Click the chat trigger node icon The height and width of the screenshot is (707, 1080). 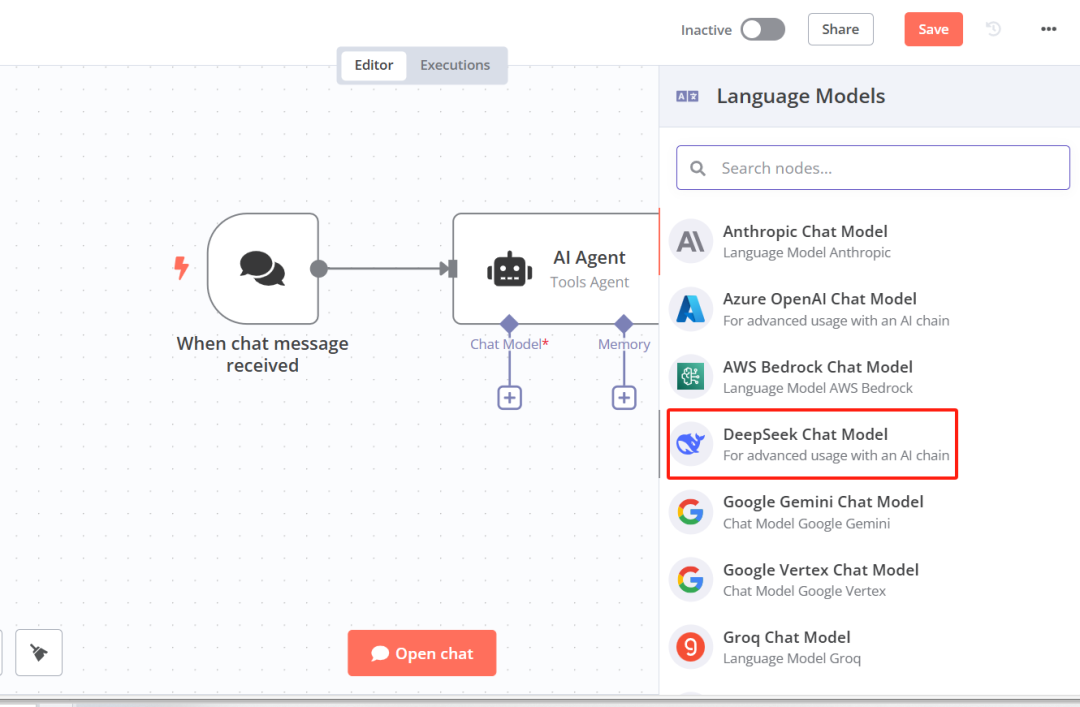point(262,268)
